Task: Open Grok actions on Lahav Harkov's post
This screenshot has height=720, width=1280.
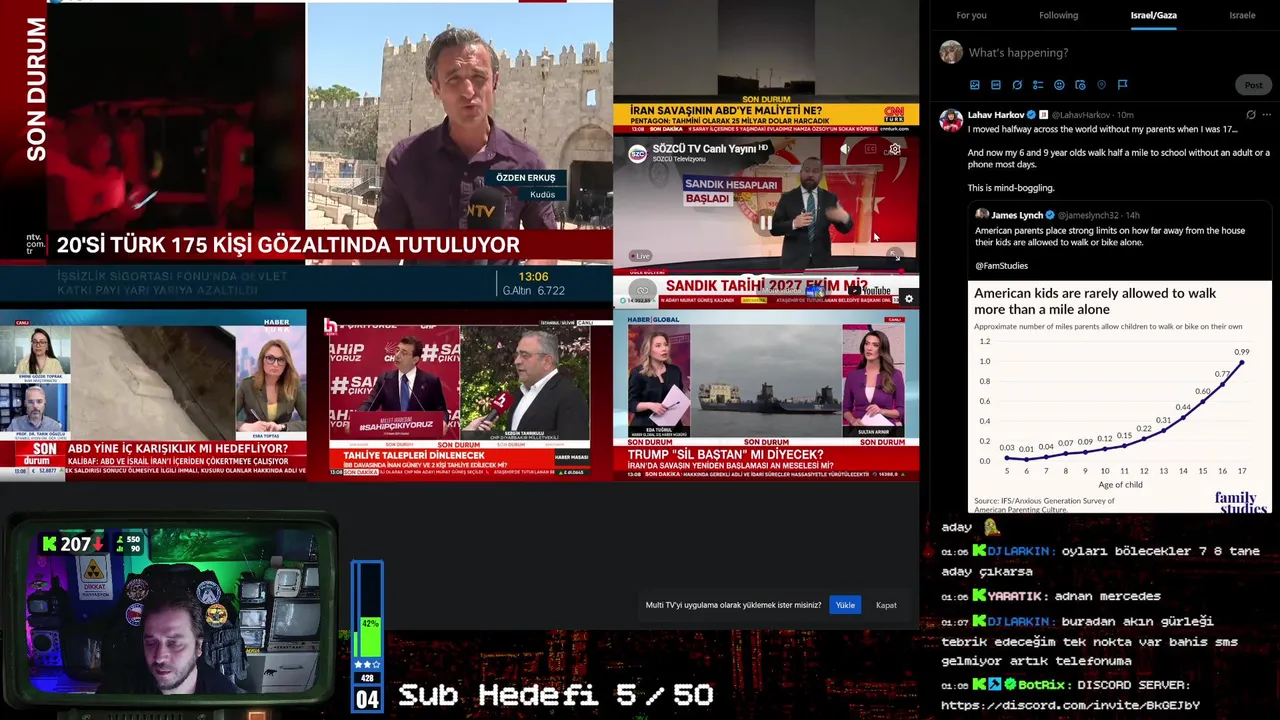Action: (1251, 115)
